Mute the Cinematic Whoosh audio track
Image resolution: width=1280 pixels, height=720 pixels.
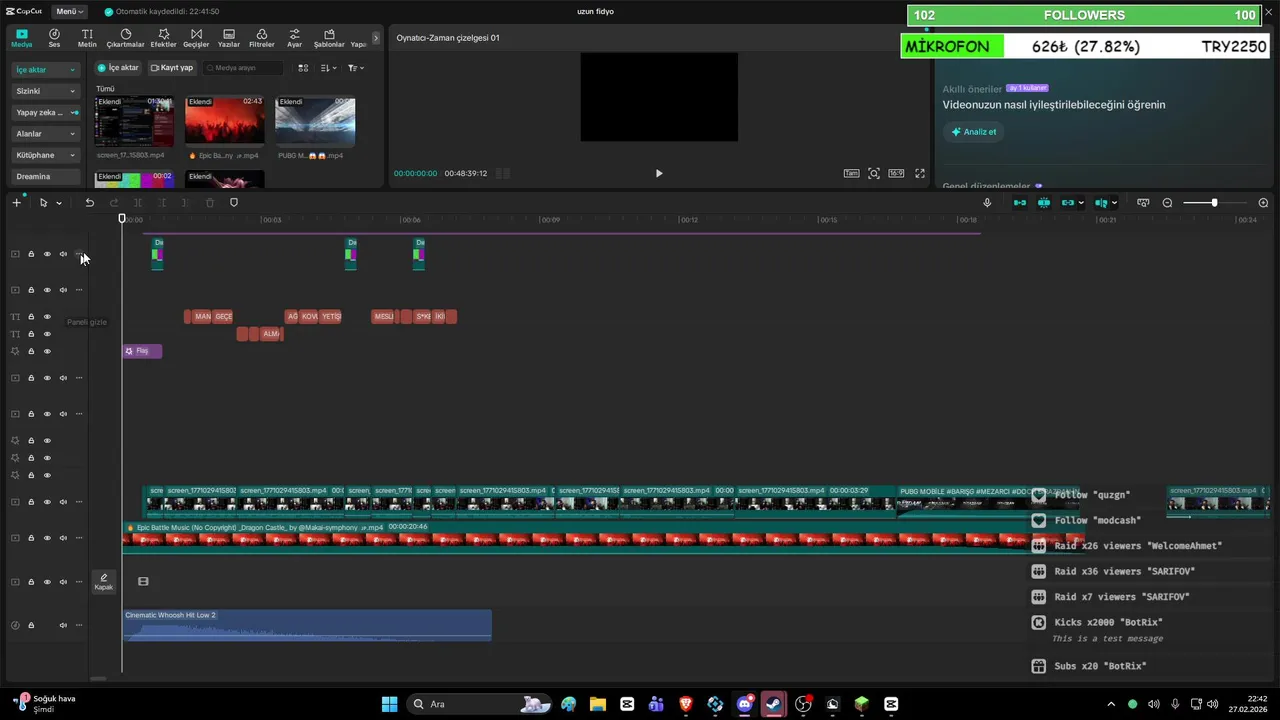63,625
